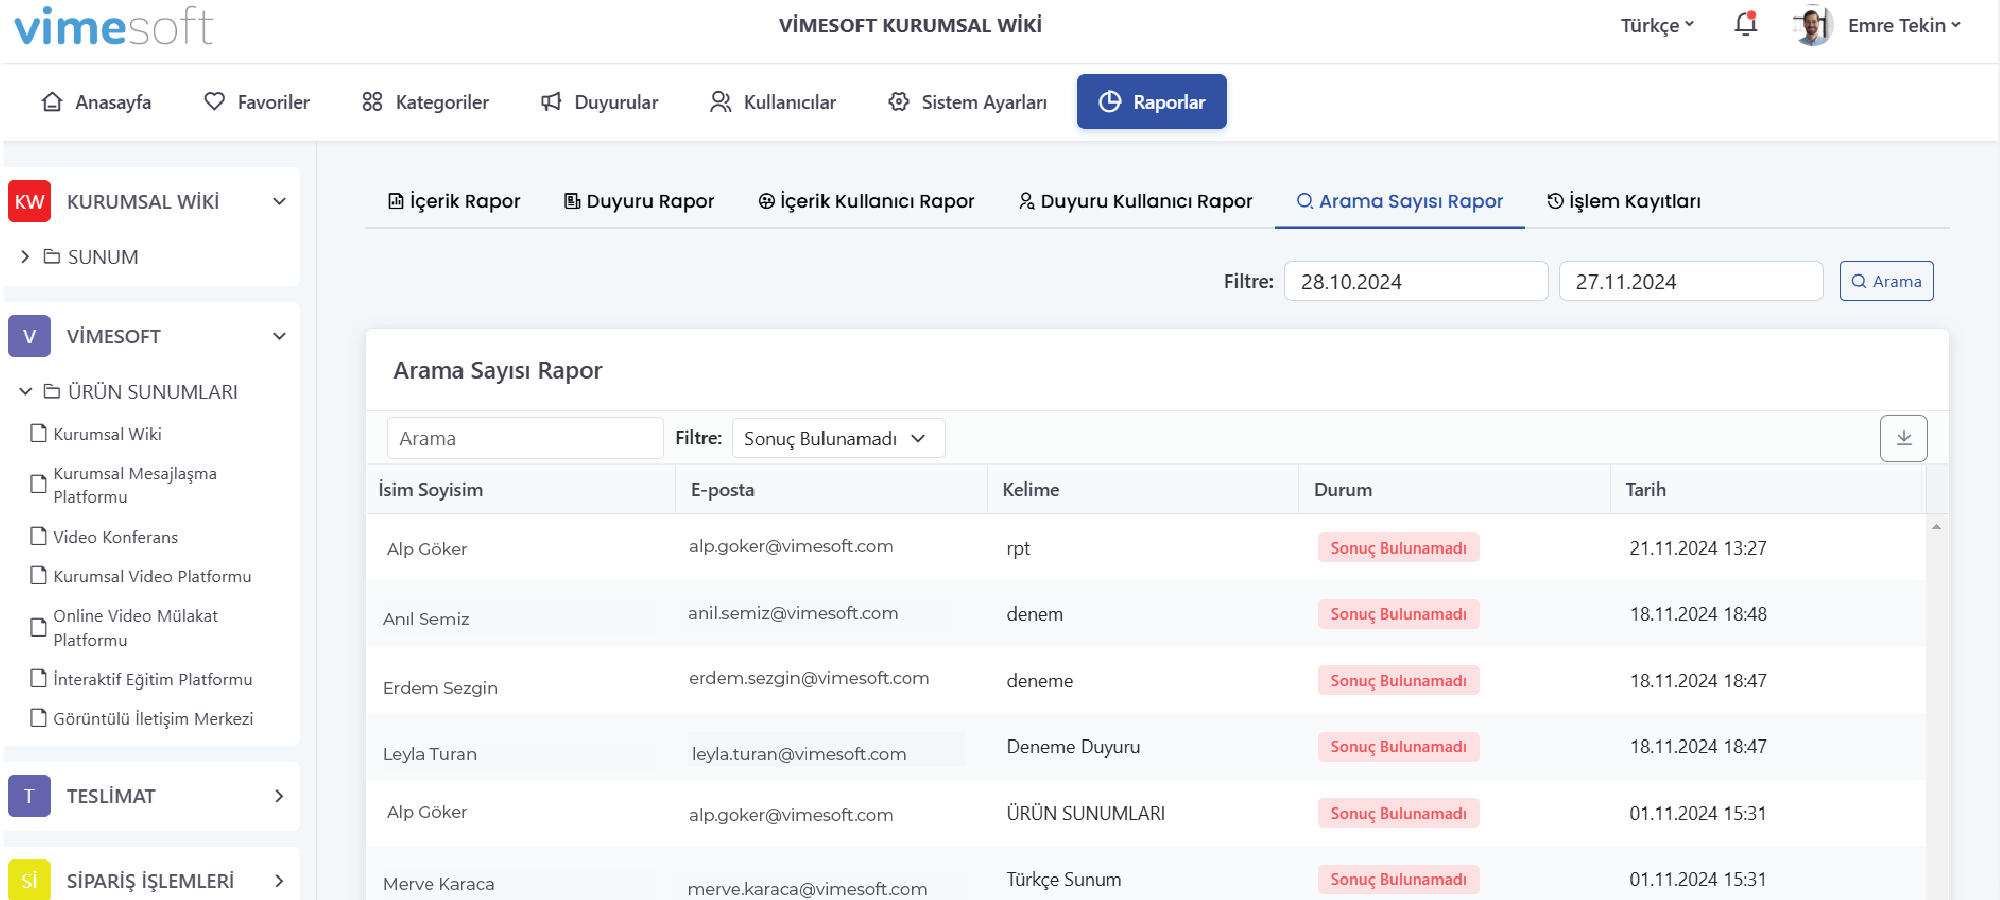Open Kurumsal Mesajlaşma Platformu document

click(x=124, y=485)
